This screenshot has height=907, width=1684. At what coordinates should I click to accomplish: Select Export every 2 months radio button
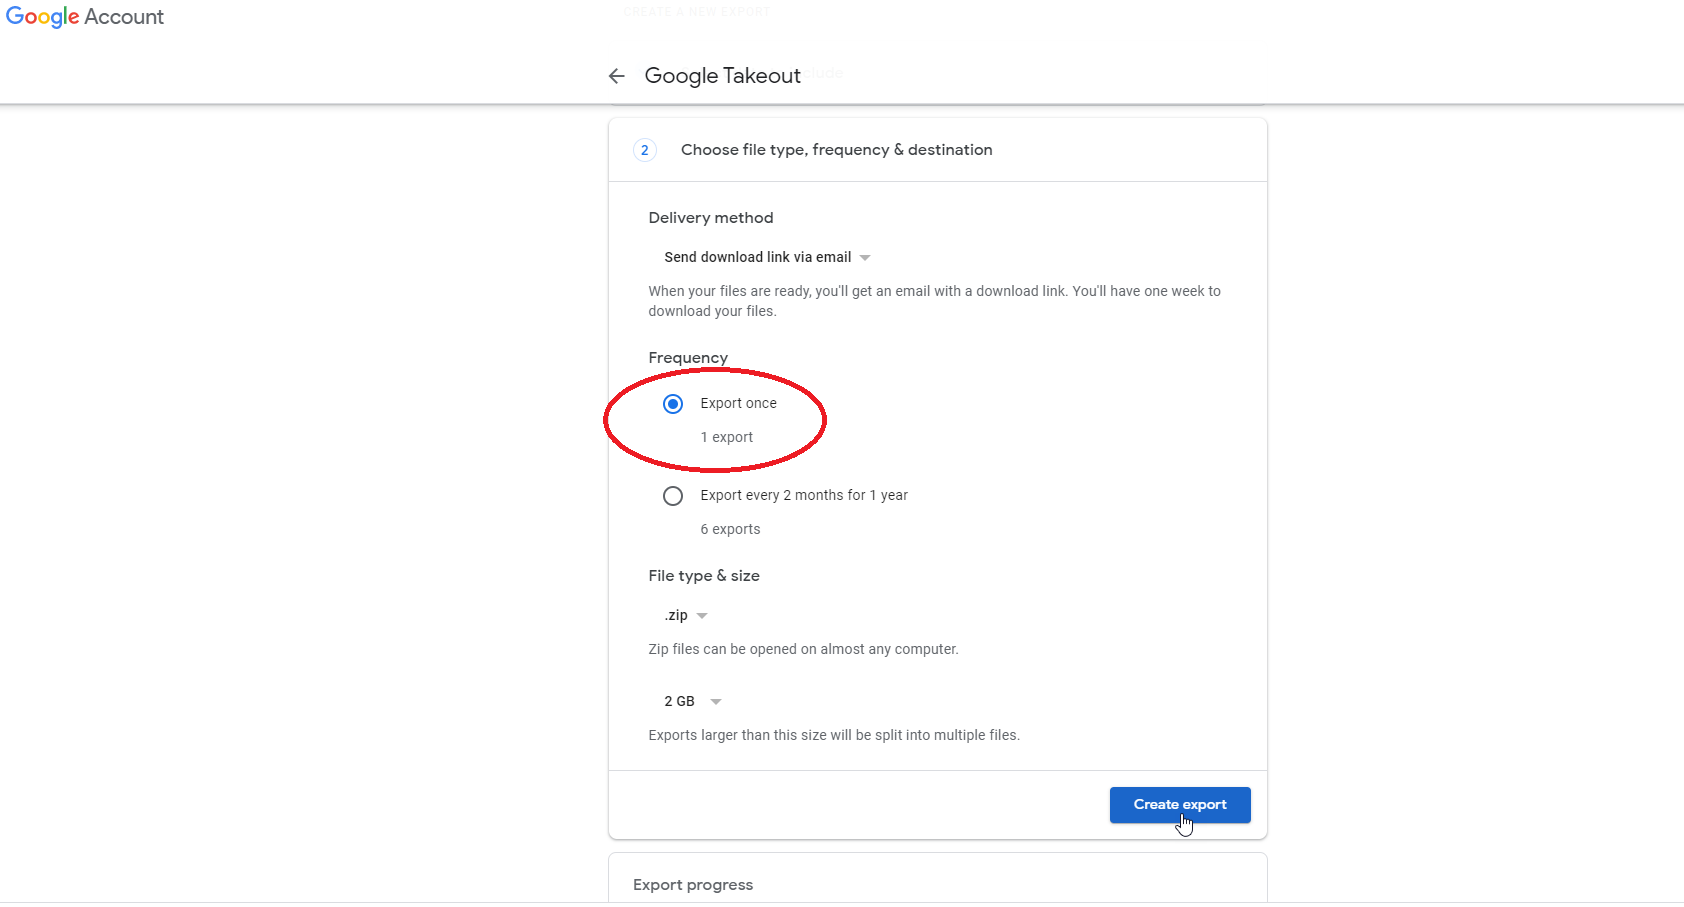point(673,496)
